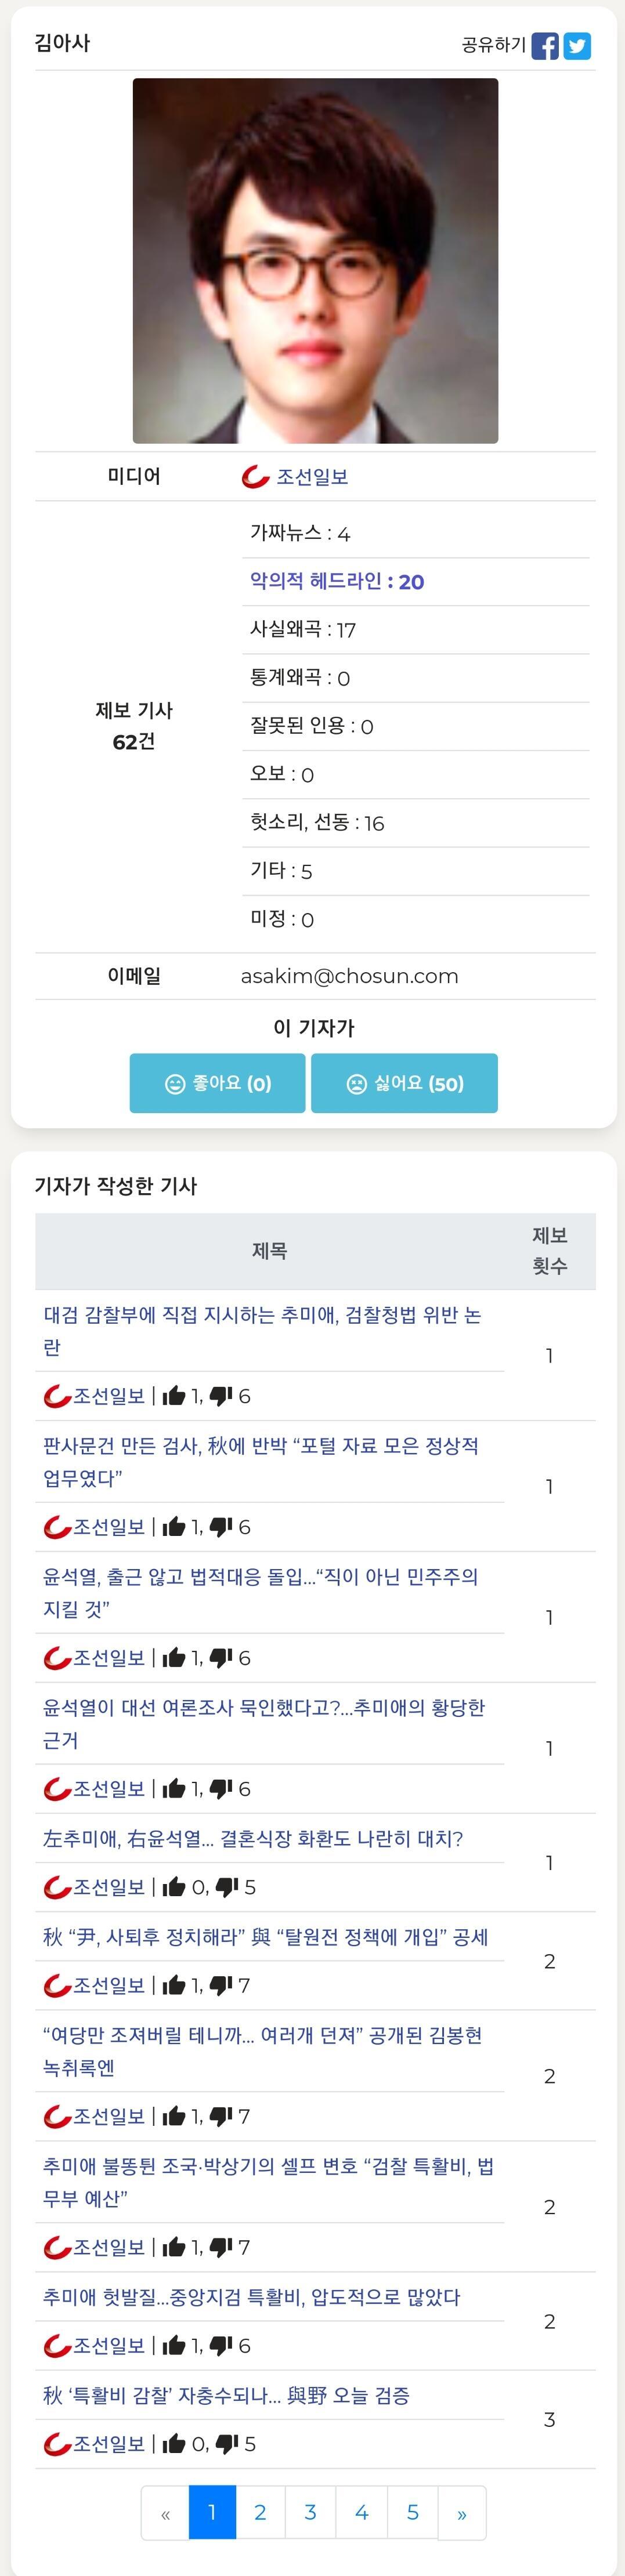Click the 싫어요 (50) frown button

[404, 1083]
